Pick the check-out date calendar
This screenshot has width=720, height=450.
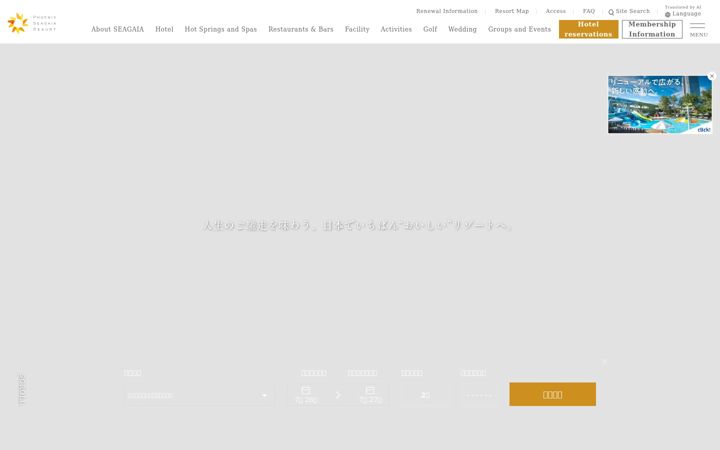371,395
